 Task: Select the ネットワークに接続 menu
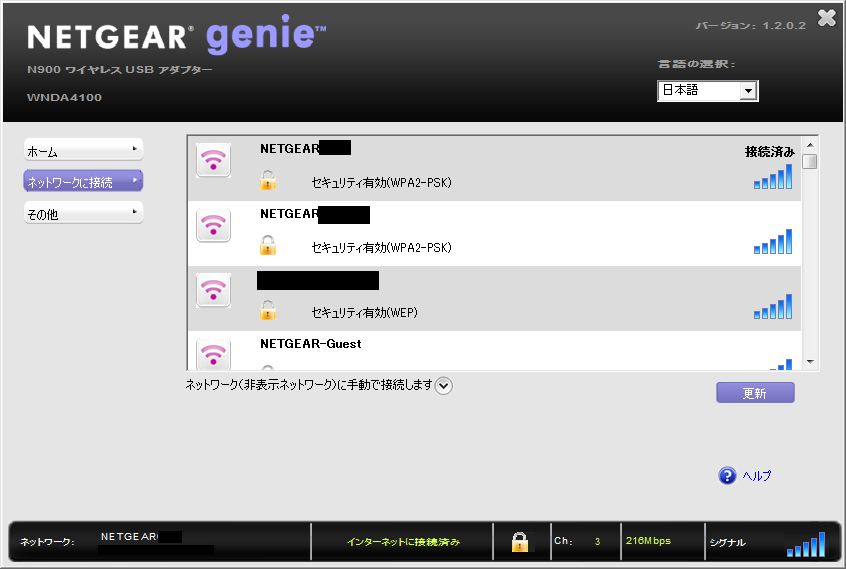(x=83, y=181)
